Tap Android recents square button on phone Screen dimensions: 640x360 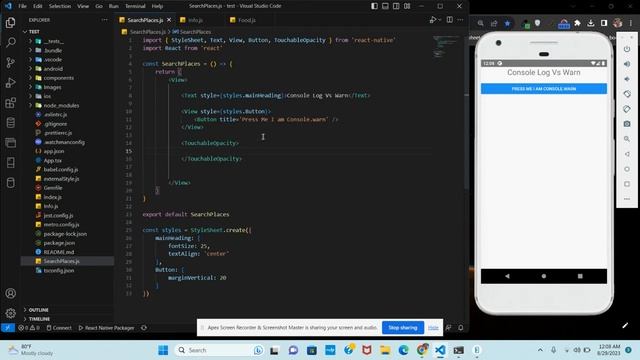pos(580,276)
